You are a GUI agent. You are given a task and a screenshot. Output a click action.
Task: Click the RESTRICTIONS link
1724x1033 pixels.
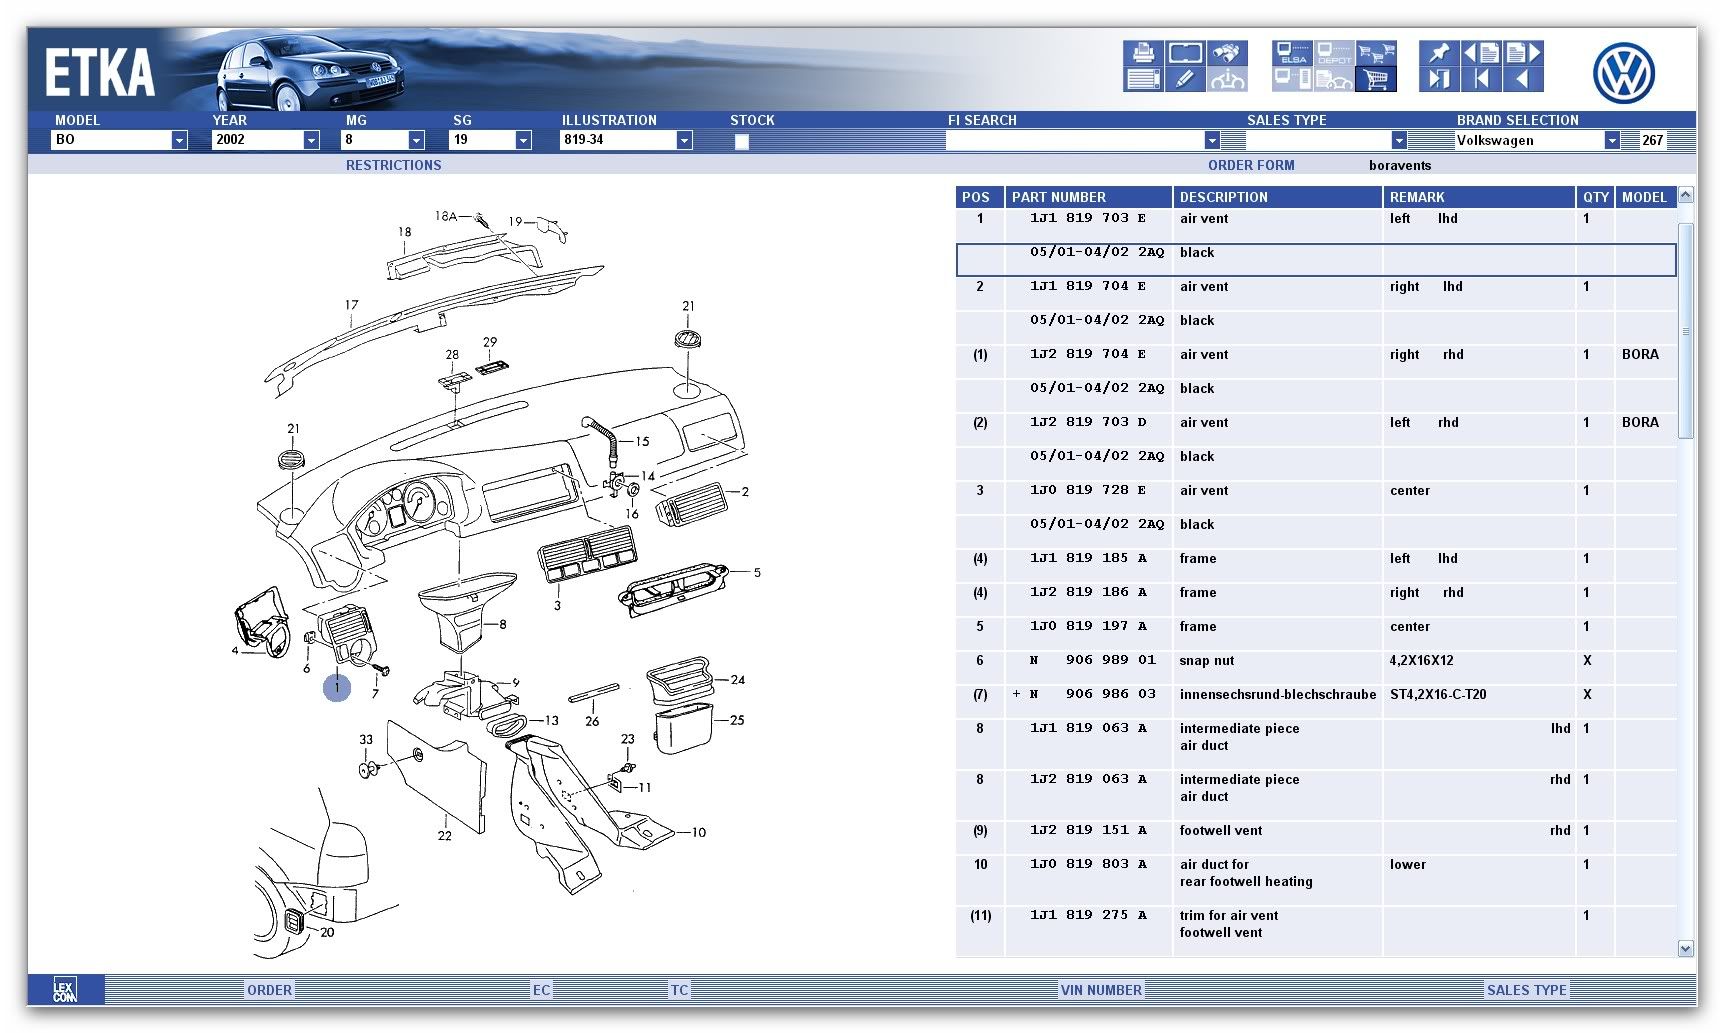point(393,165)
